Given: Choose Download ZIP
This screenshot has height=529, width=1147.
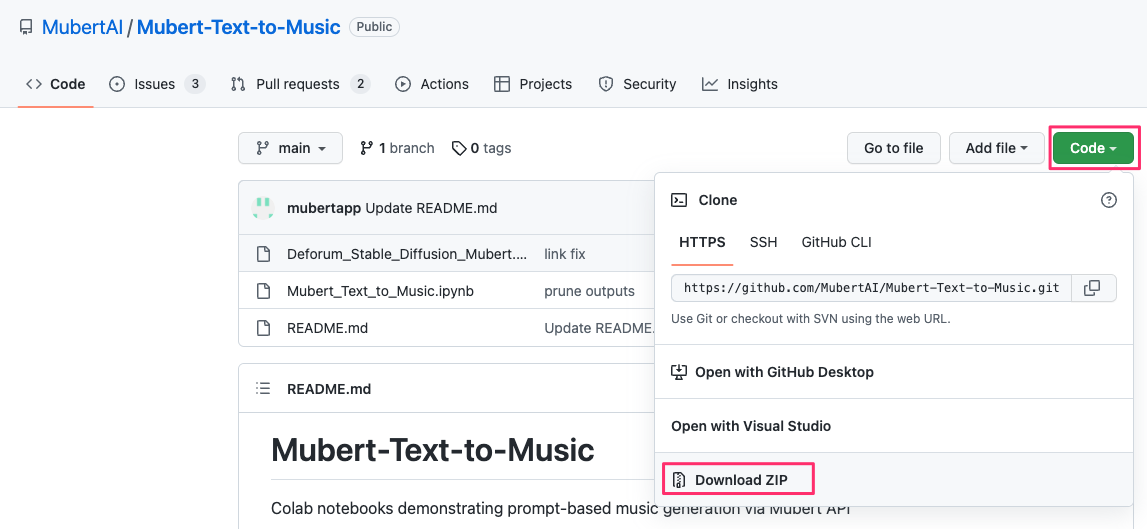Looking at the screenshot, I should [x=893, y=480].
